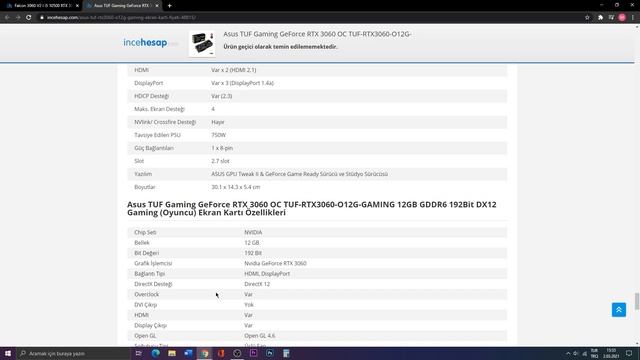Click the 'Ekran Kartı Özellikleri' section heading

click(312, 209)
